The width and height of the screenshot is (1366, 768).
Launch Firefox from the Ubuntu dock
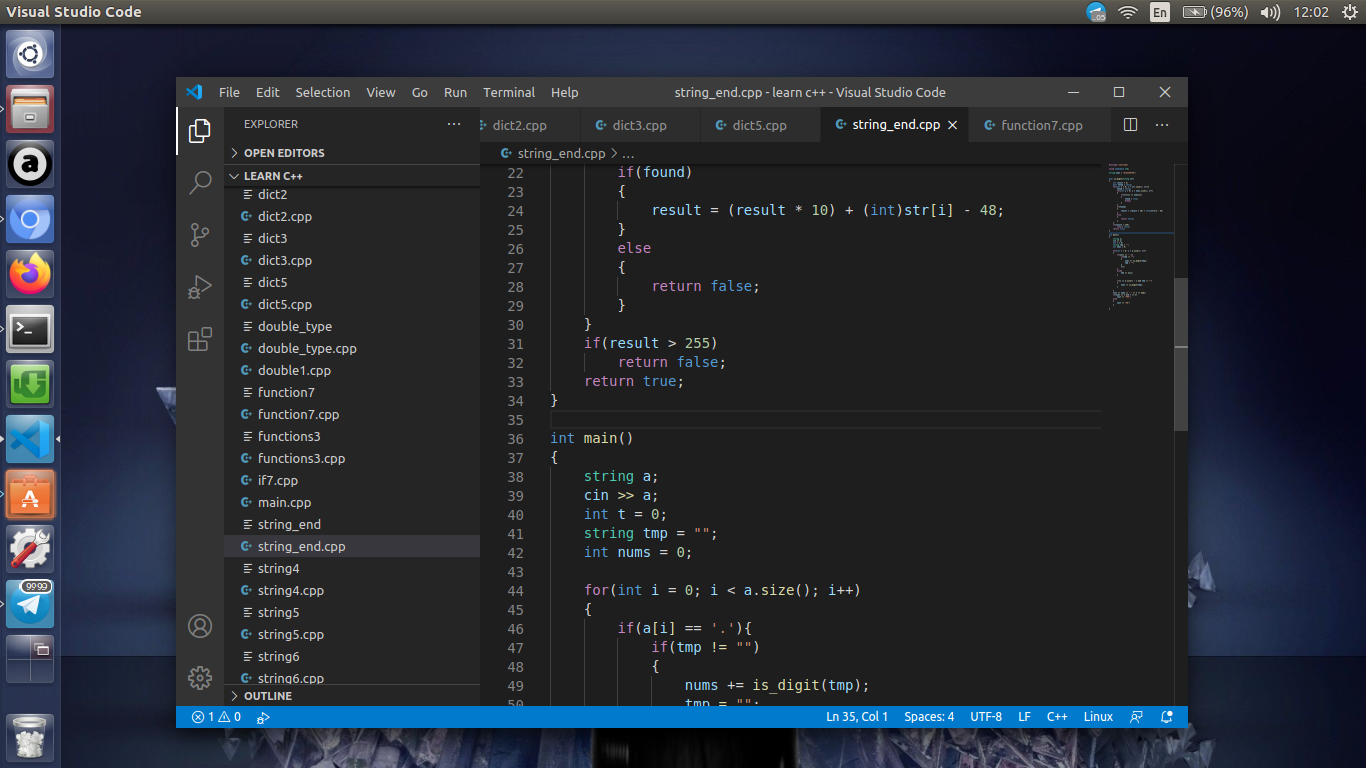click(x=30, y=273)
